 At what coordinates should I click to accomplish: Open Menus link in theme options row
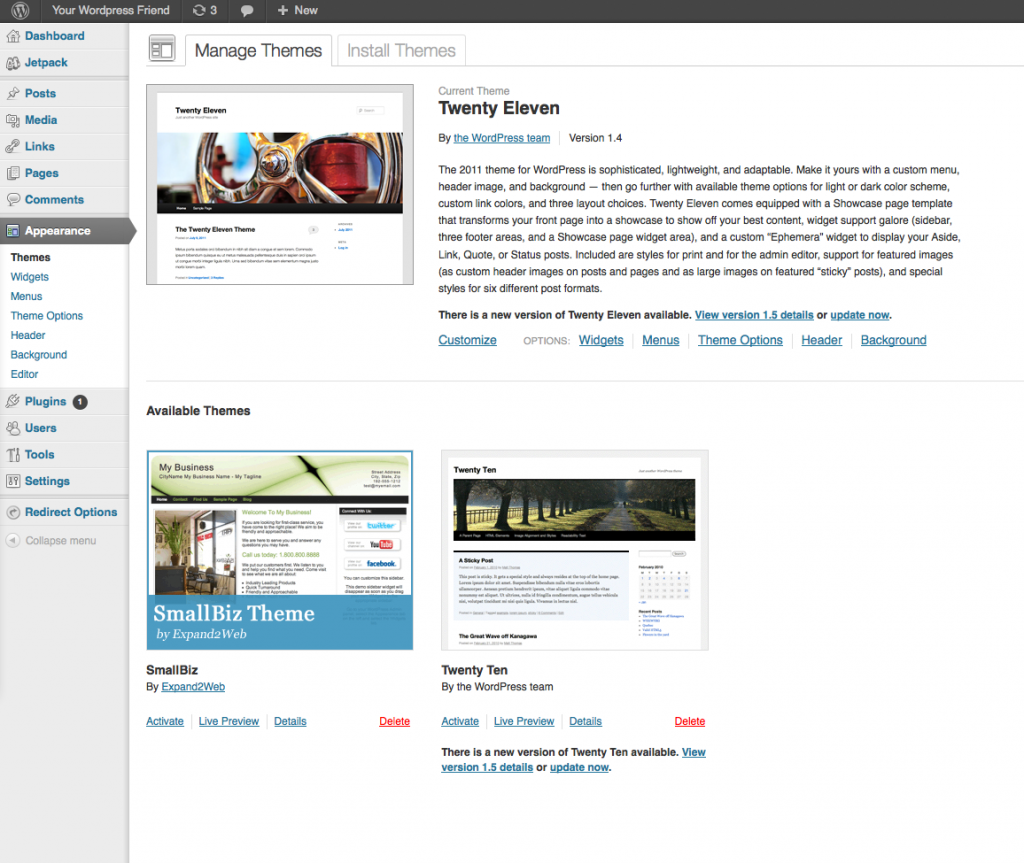(x=660, y=340)
